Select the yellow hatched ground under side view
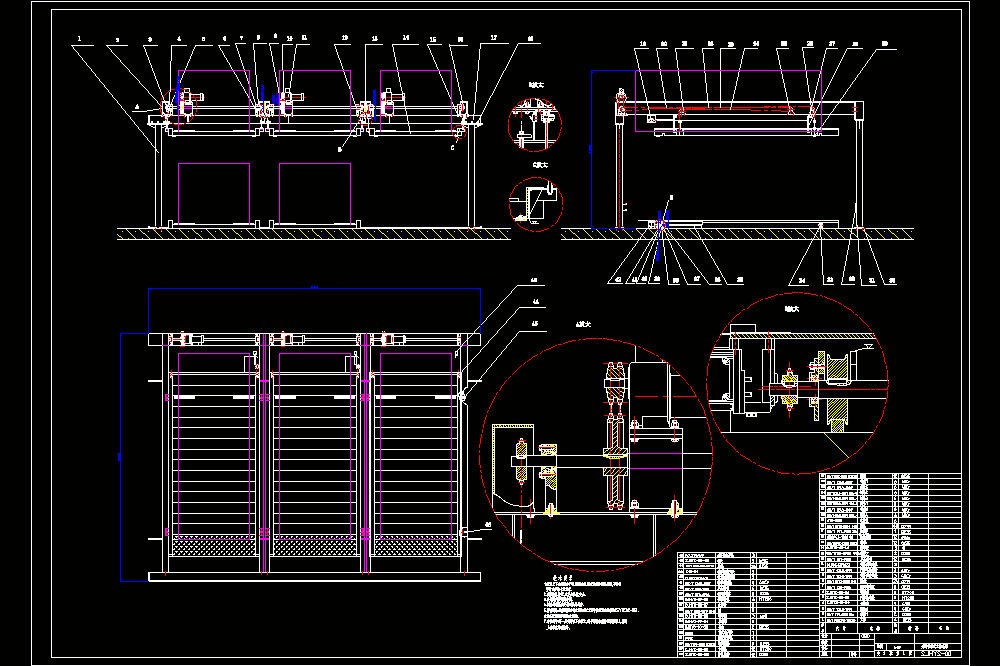1000x666 pixels. coord(737,234)
